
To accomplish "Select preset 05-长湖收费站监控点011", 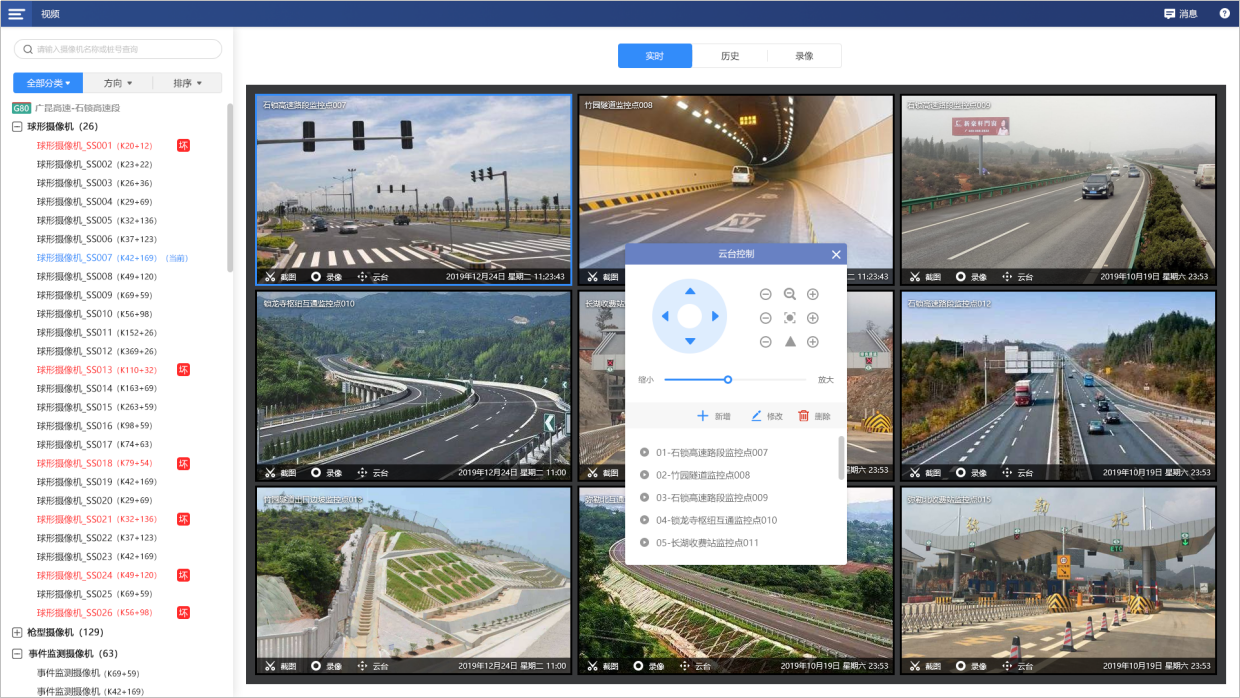I will point(707,543).
